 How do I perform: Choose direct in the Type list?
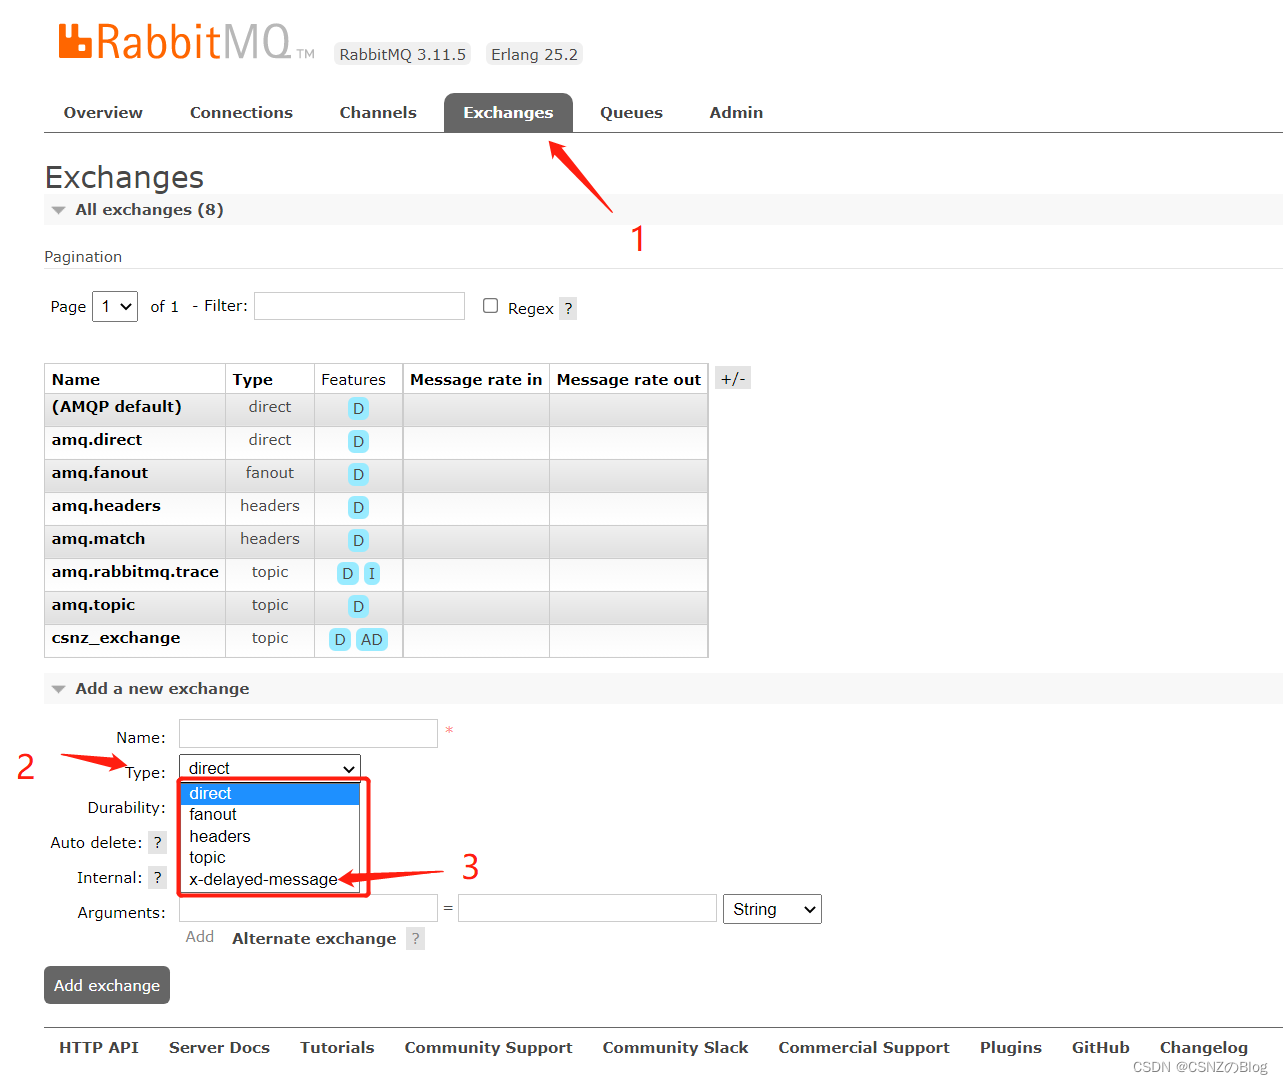click(x=270, y=793)
